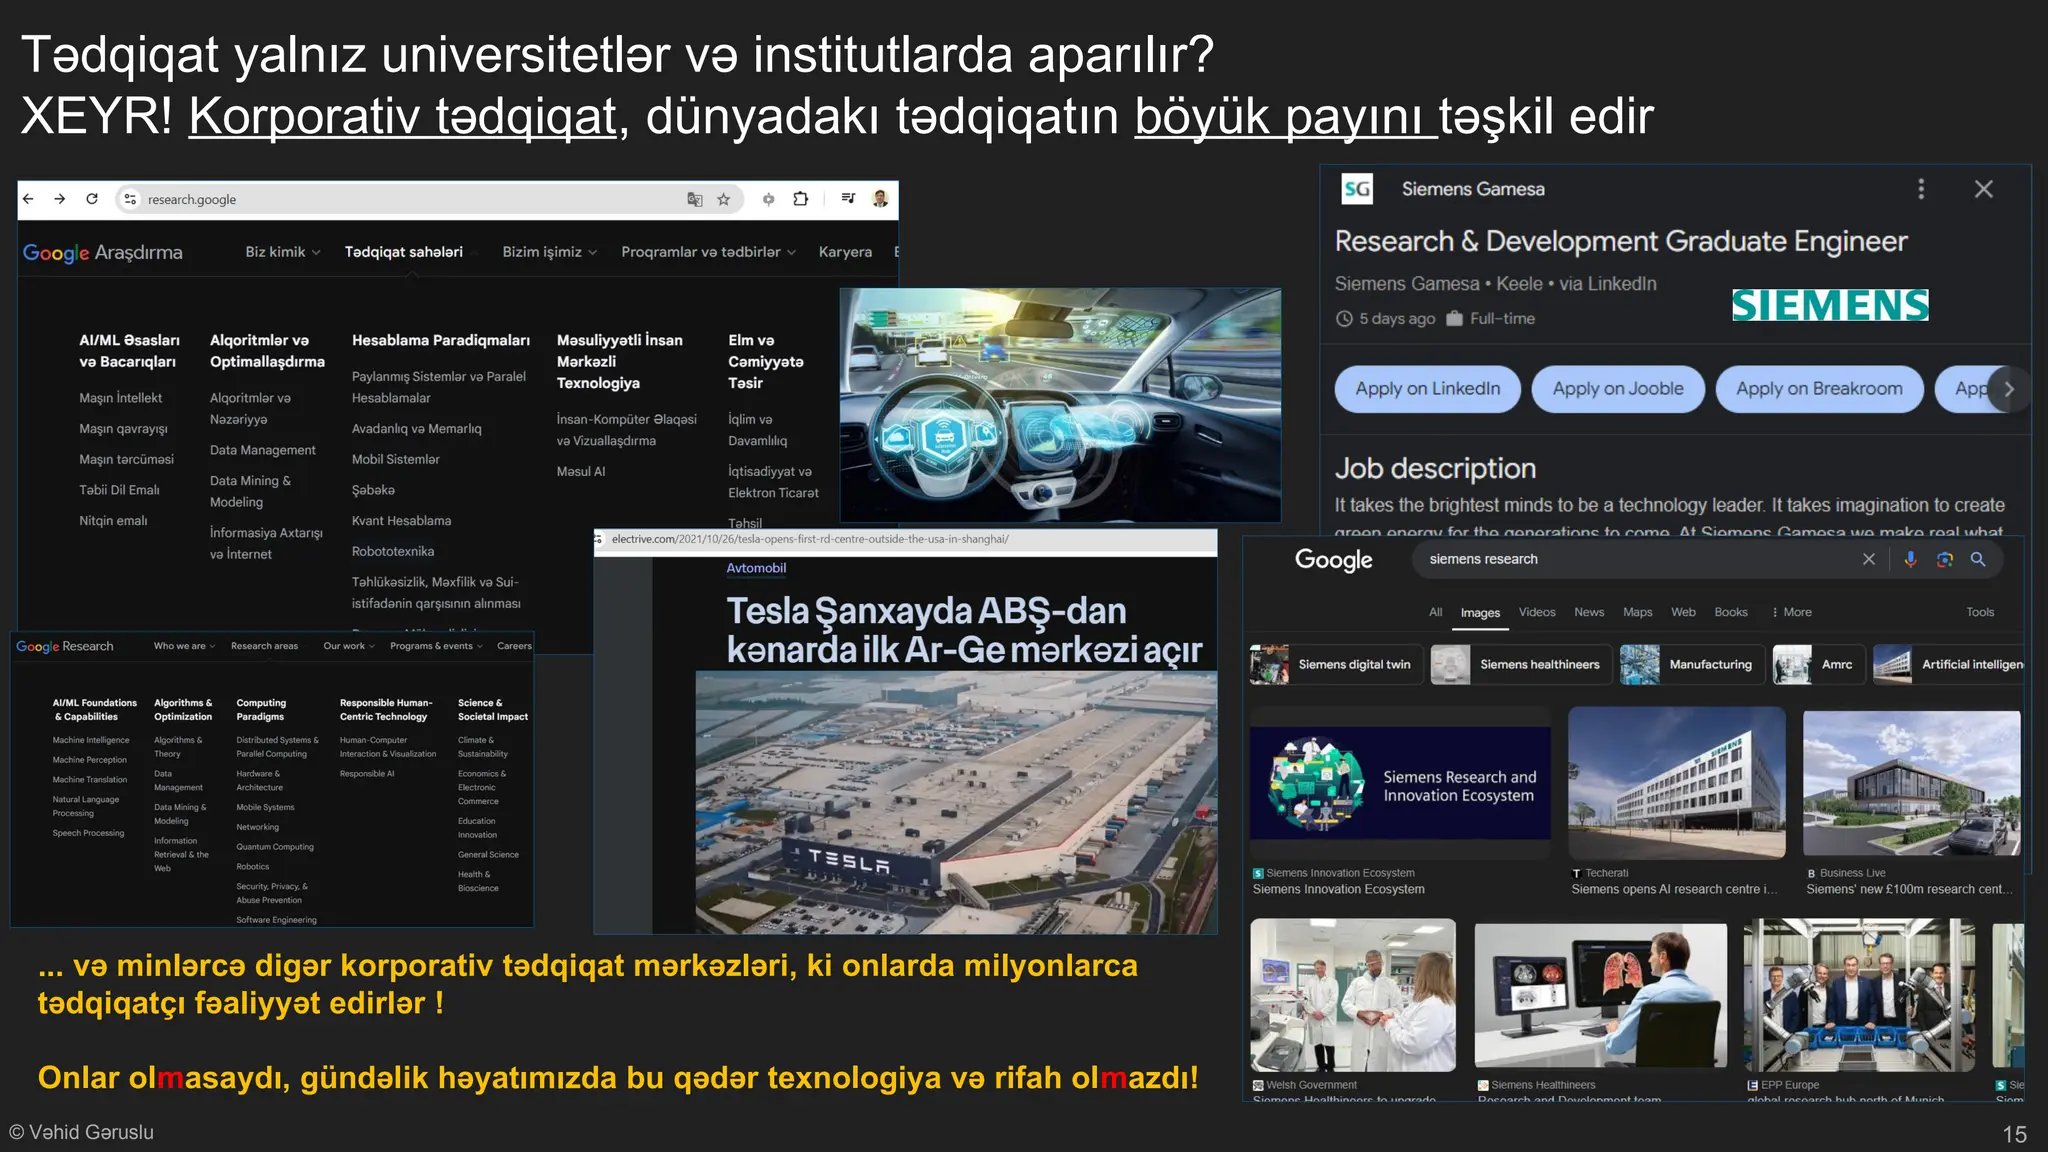Open Techerati Siemens AI research centre image
Viewport: 2048px width, 1152px height.
[1677, 785]
